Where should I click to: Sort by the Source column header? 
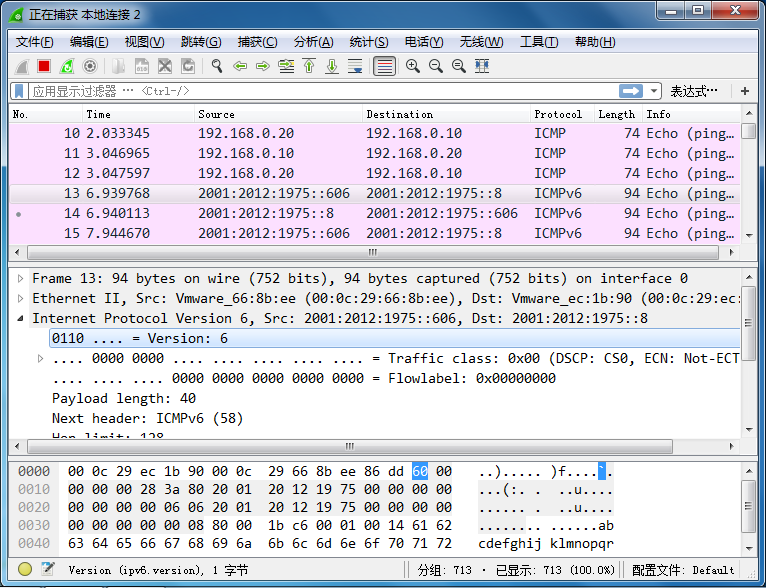(278, 114)
